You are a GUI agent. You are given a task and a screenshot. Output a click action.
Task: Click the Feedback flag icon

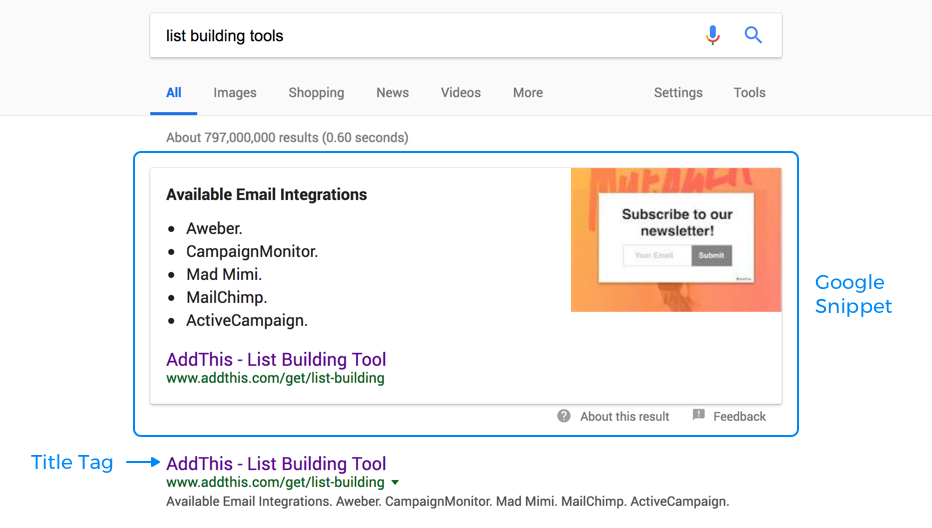coord(698,415)
